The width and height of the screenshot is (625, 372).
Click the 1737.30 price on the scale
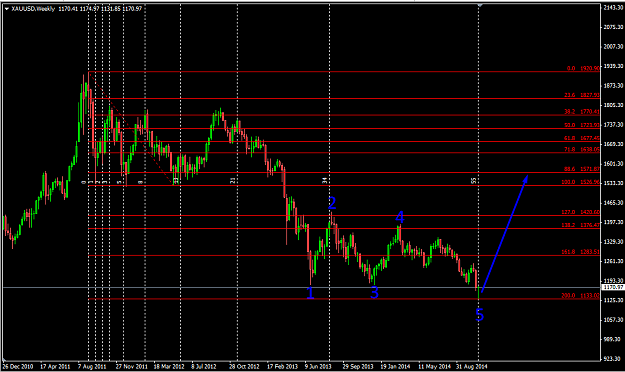click(x=614, y=125)
